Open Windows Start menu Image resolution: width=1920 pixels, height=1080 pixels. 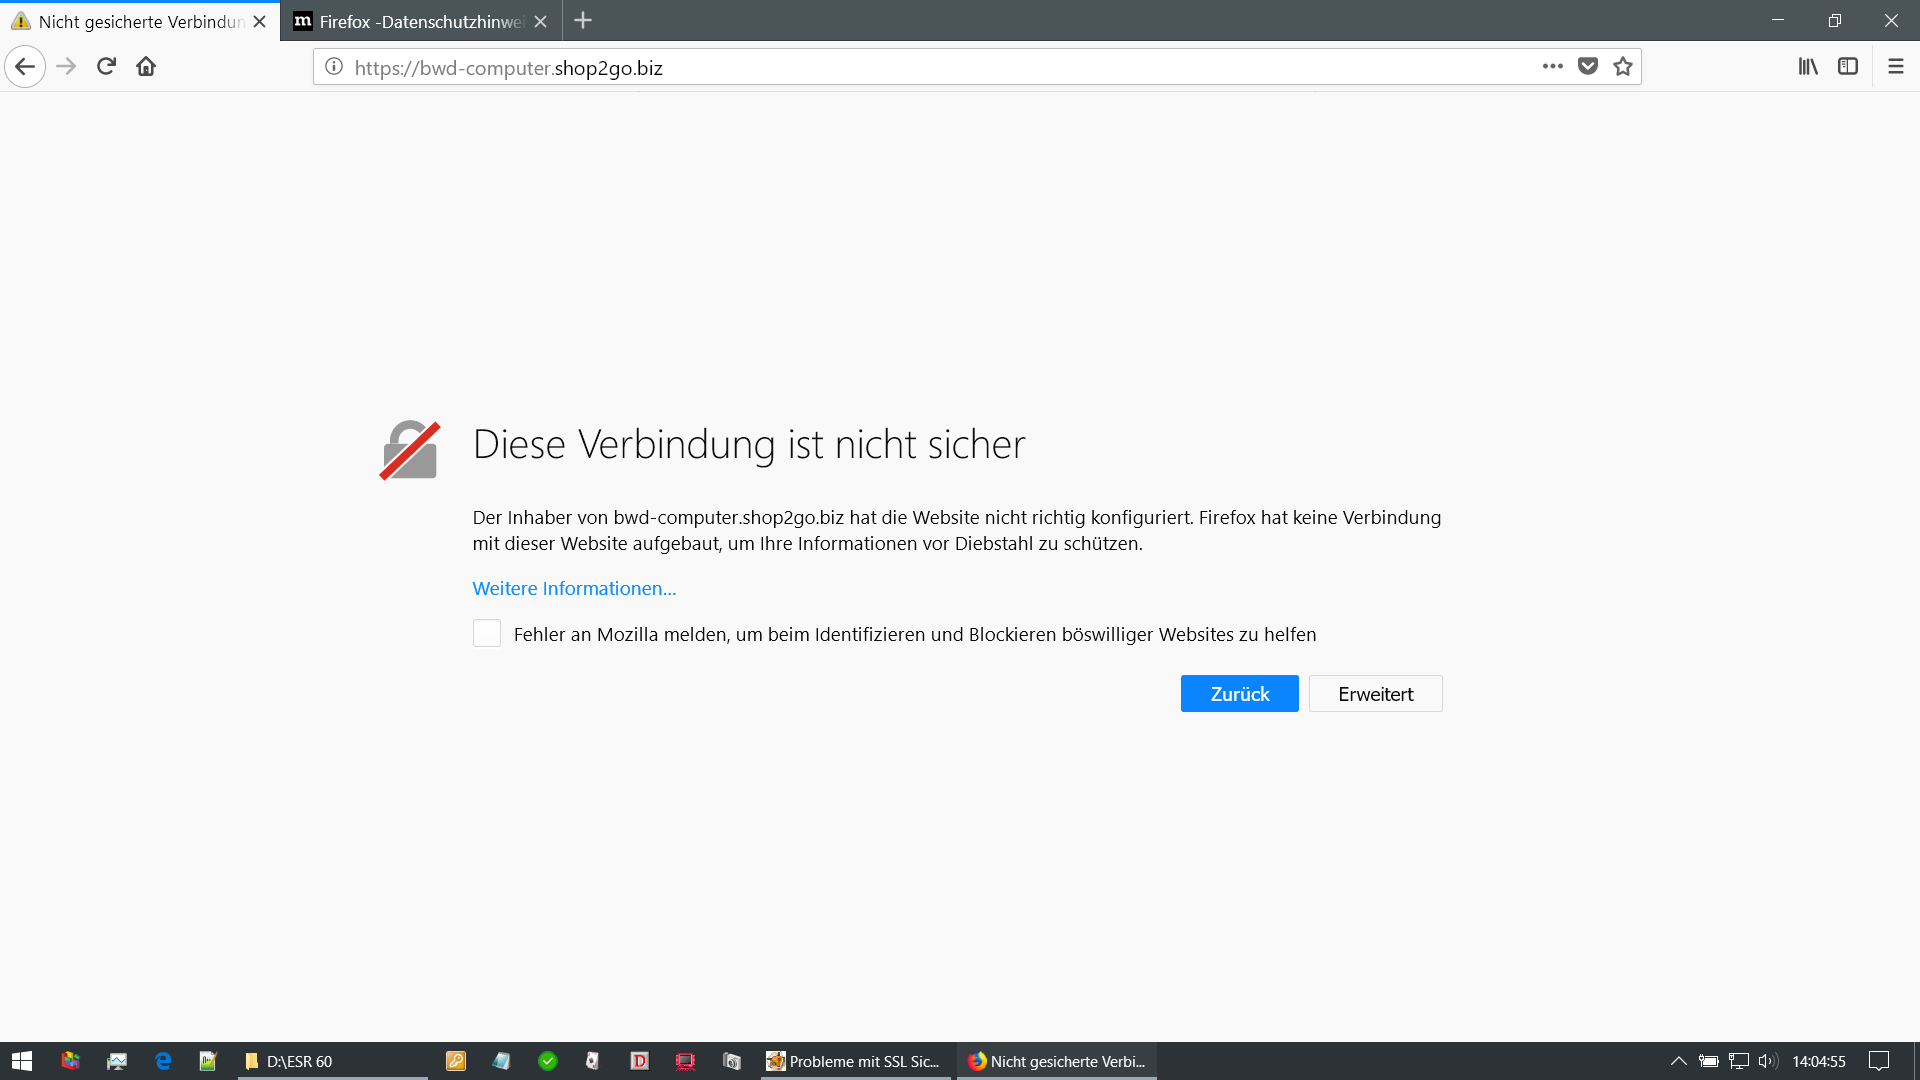tap(22, 1061)
